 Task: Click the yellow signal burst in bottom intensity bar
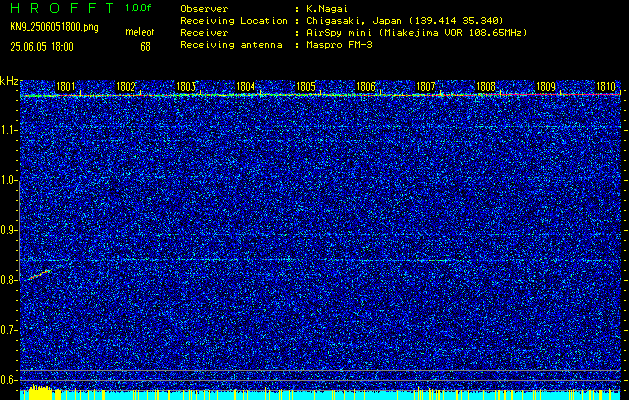(x=41, y=392)
